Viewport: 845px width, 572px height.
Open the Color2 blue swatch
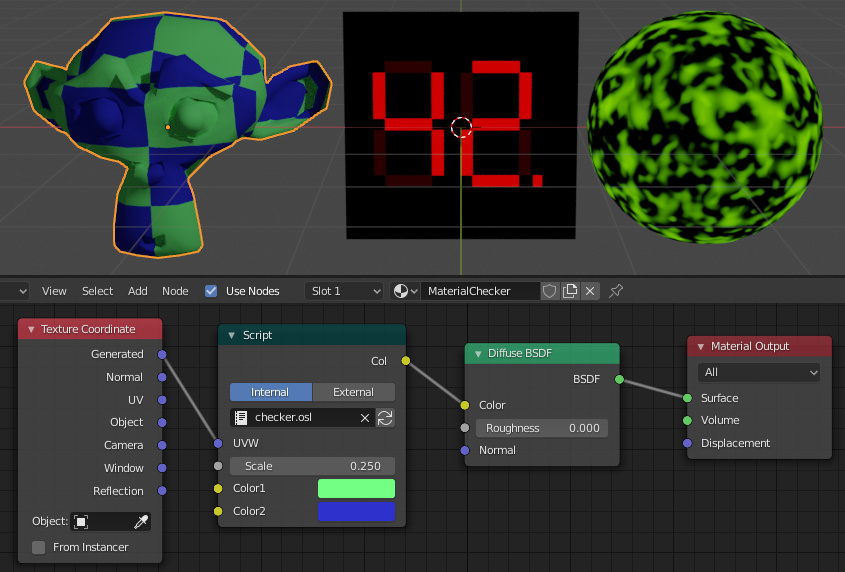(356, 512)
